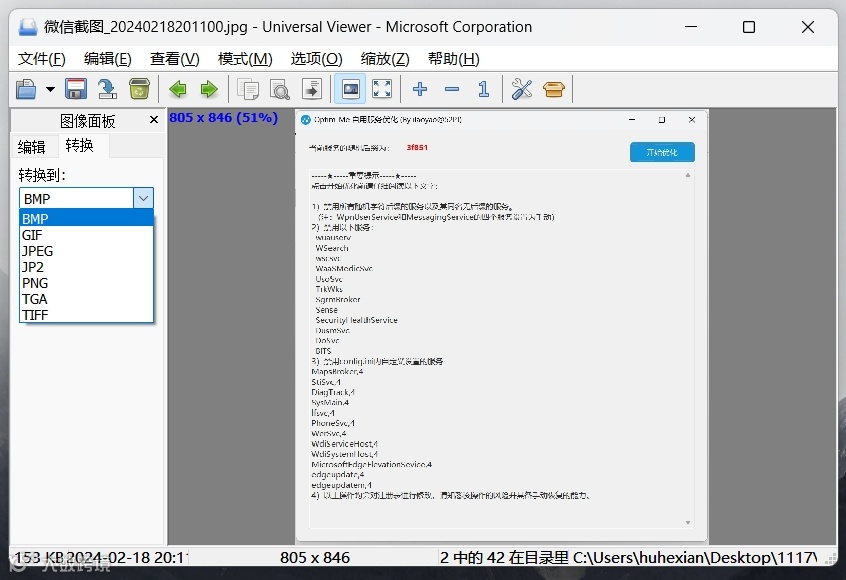Click the 805 x 846 status bar entry
846x580 pixels.
[315, 557]
